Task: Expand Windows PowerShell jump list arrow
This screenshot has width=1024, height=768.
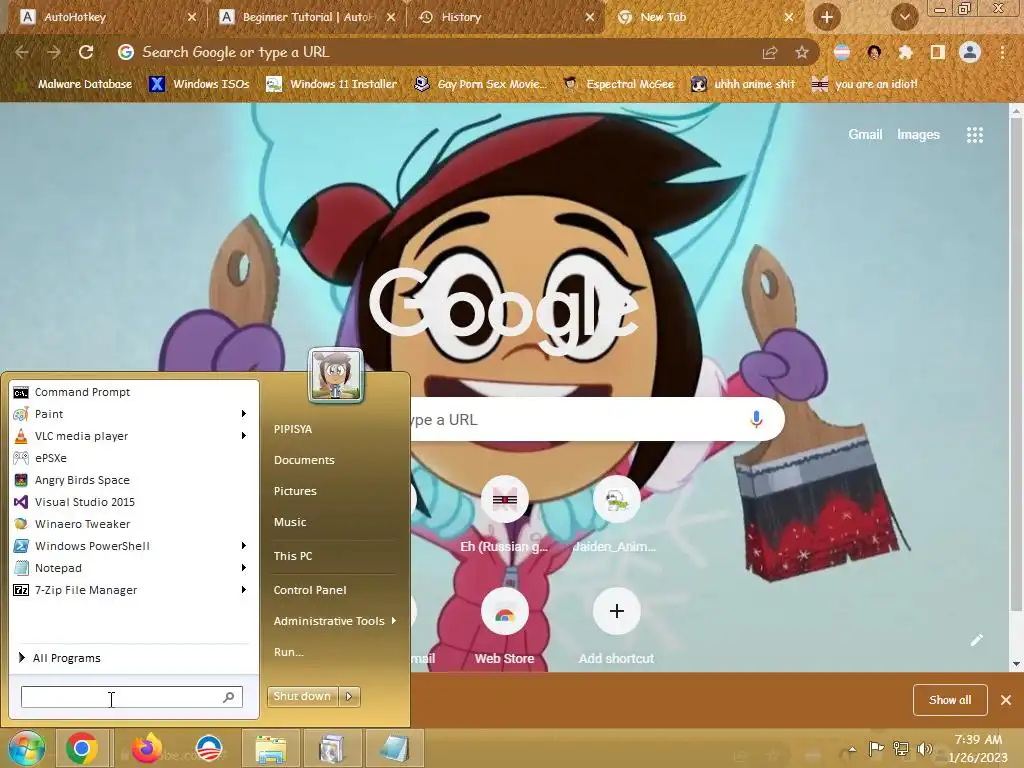Action: 244,546
